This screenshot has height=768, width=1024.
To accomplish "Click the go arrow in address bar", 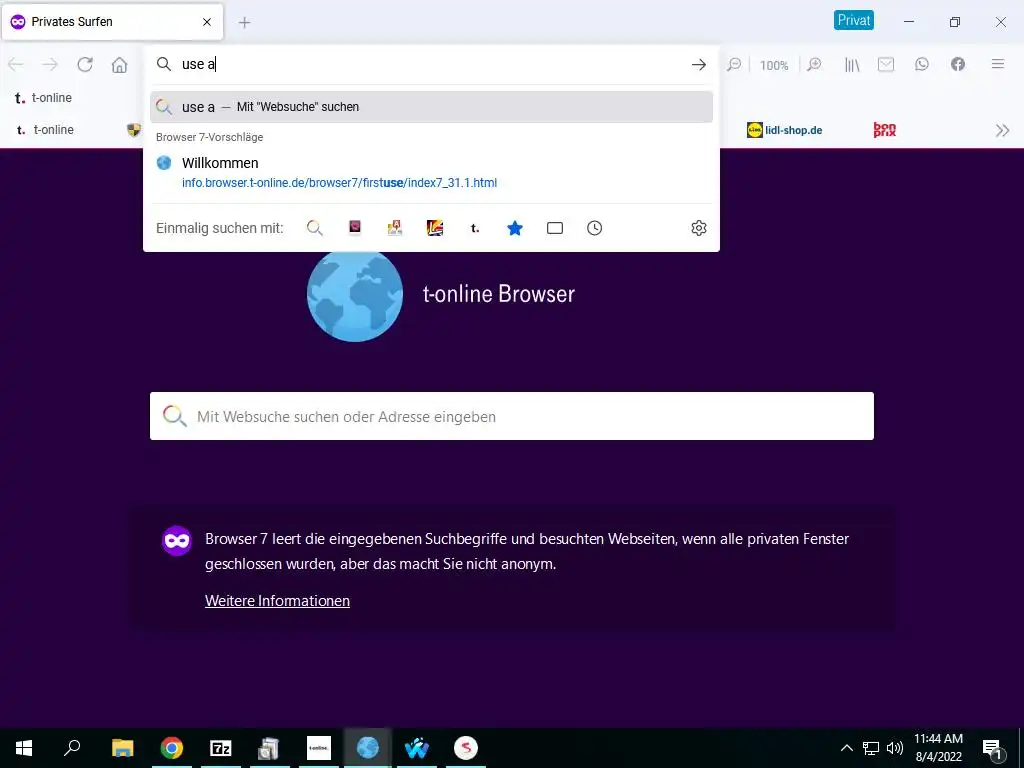I will (x=699, y=64).
